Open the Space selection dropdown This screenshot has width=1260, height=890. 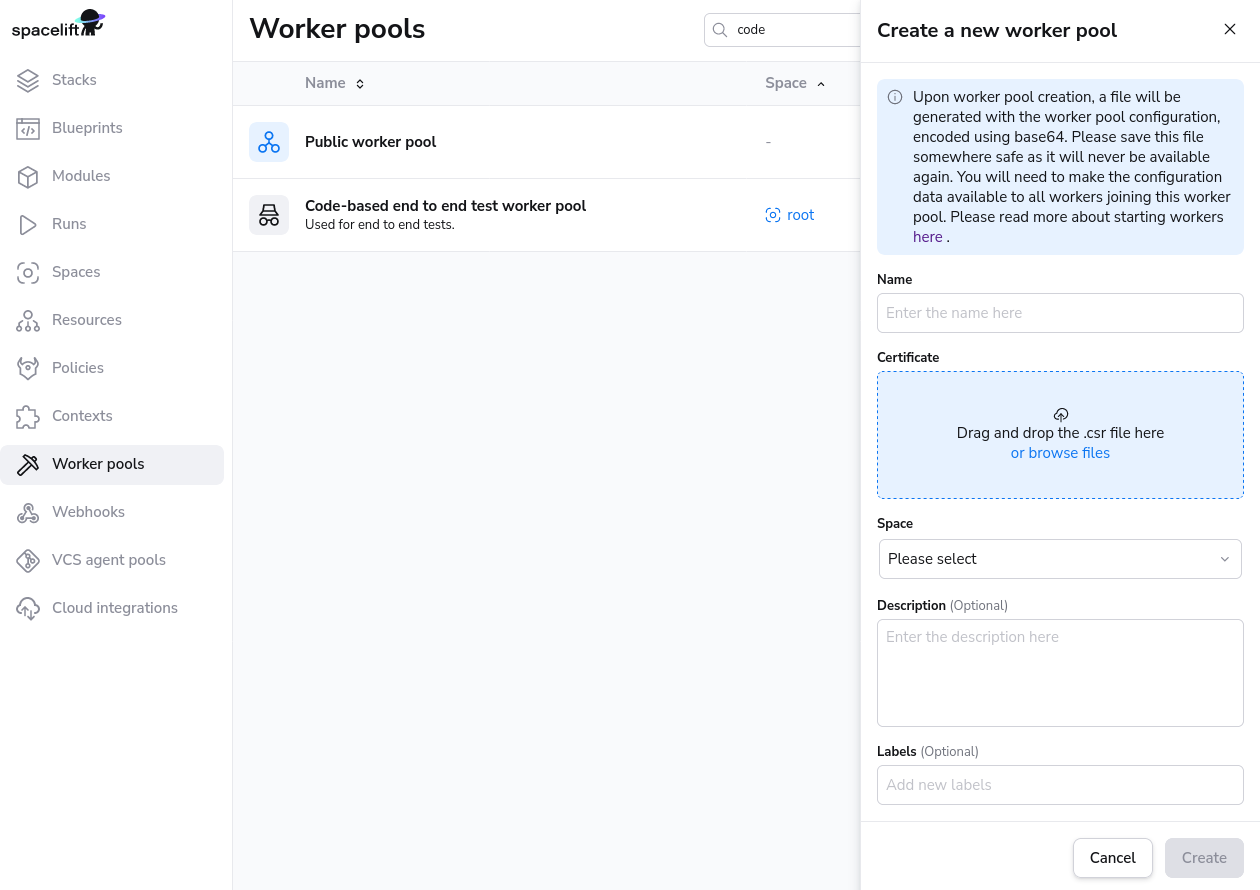1060,559
